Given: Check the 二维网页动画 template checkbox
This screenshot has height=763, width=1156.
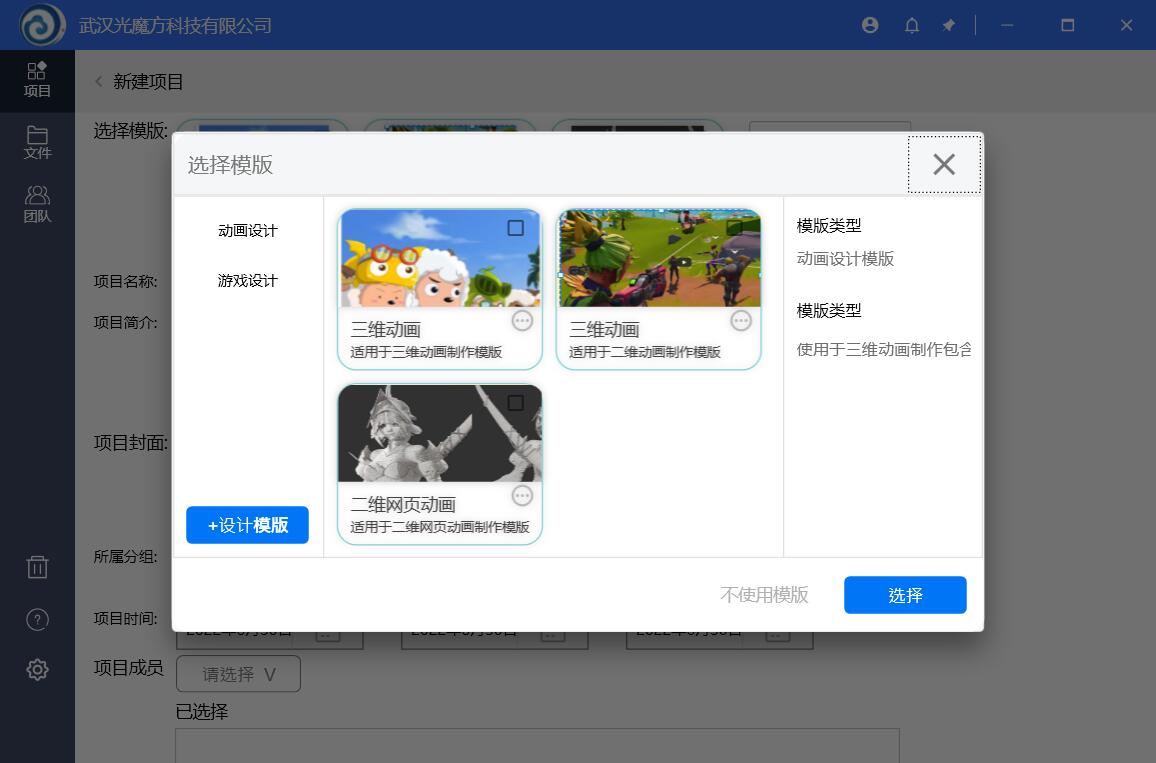Looking at the screenshot, I should [515, 403].
